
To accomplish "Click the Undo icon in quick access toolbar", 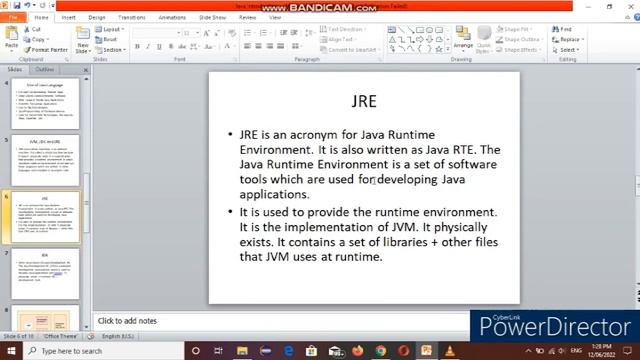I will click(x=27, y=5).
